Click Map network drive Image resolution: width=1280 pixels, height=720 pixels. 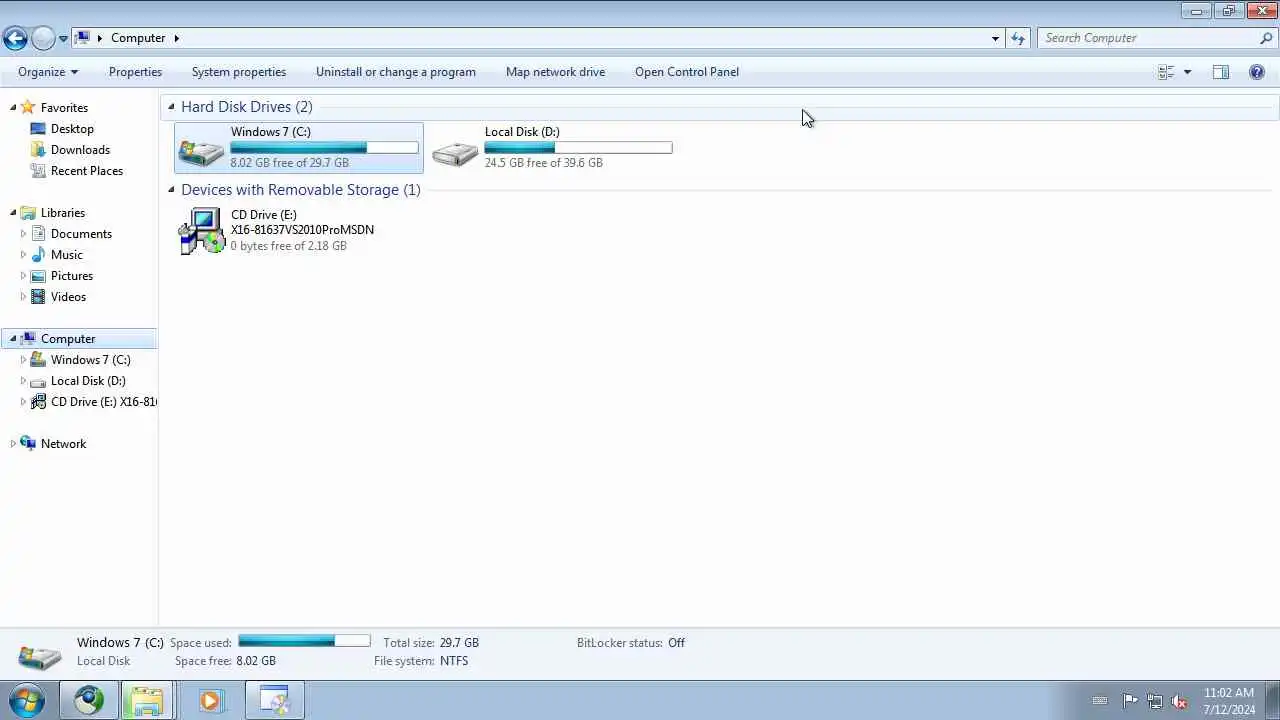[555, 72]
